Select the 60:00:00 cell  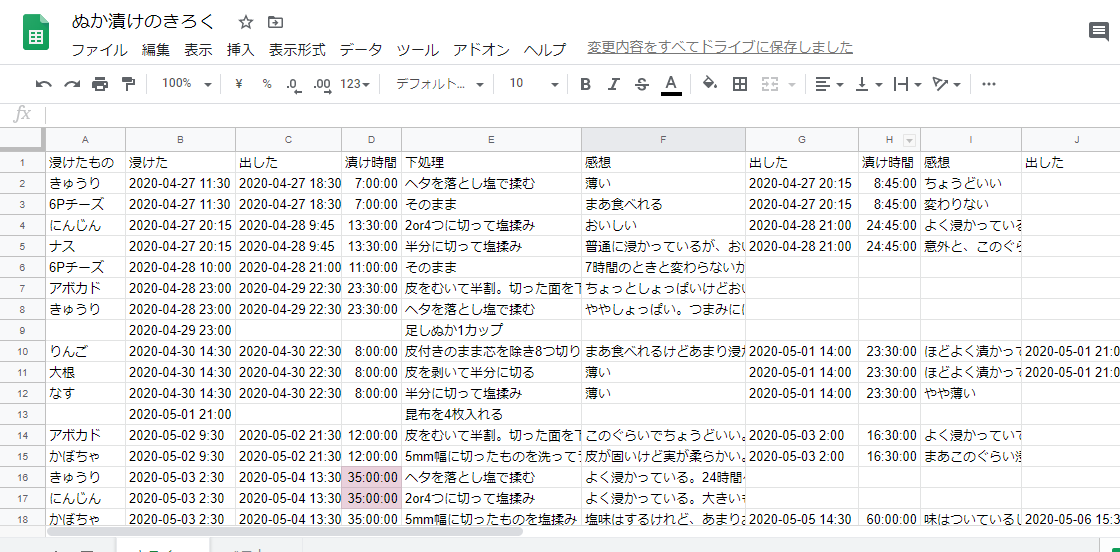tap(889, 520)
